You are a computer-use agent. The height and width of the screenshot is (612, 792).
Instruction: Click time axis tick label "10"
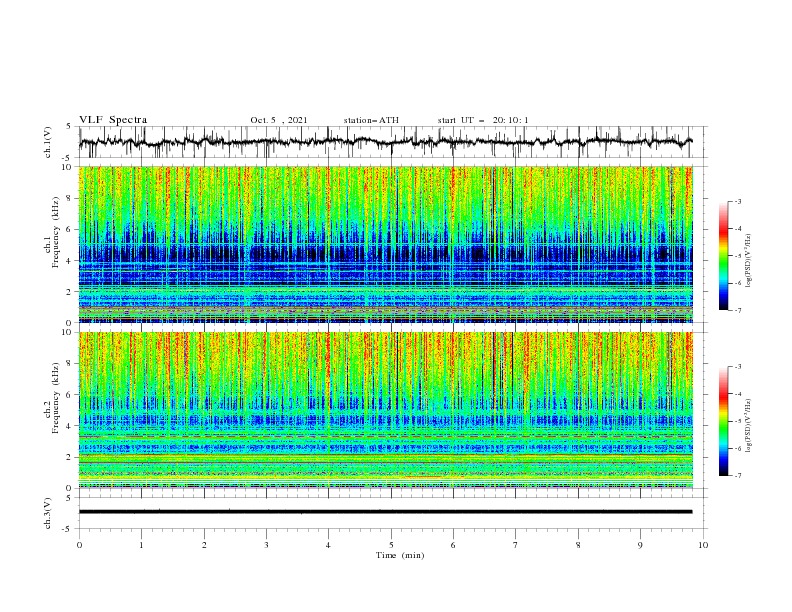coord(703,545)
